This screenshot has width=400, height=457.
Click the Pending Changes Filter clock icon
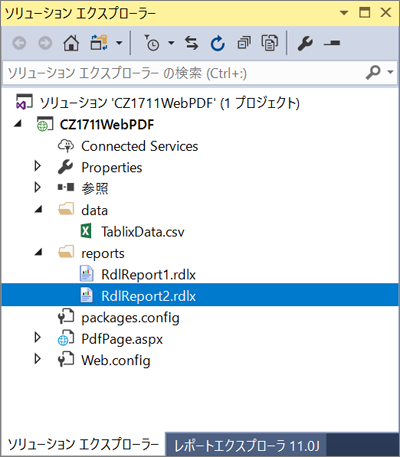click(x=151, y=43)
